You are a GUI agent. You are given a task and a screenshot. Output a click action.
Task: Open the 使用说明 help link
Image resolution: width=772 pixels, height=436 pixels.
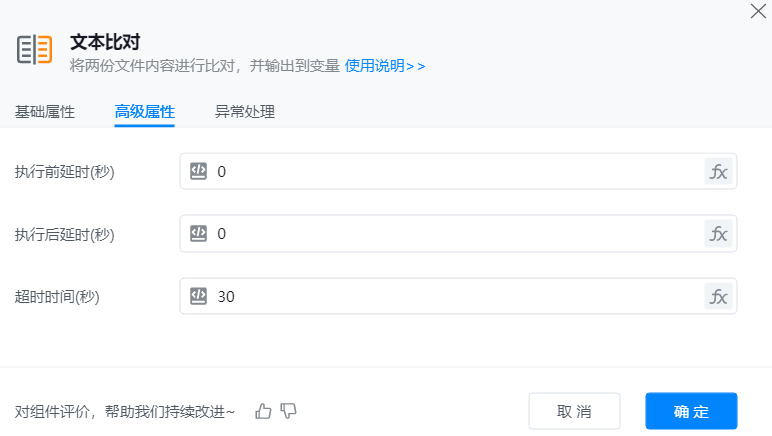pos(385,66)
